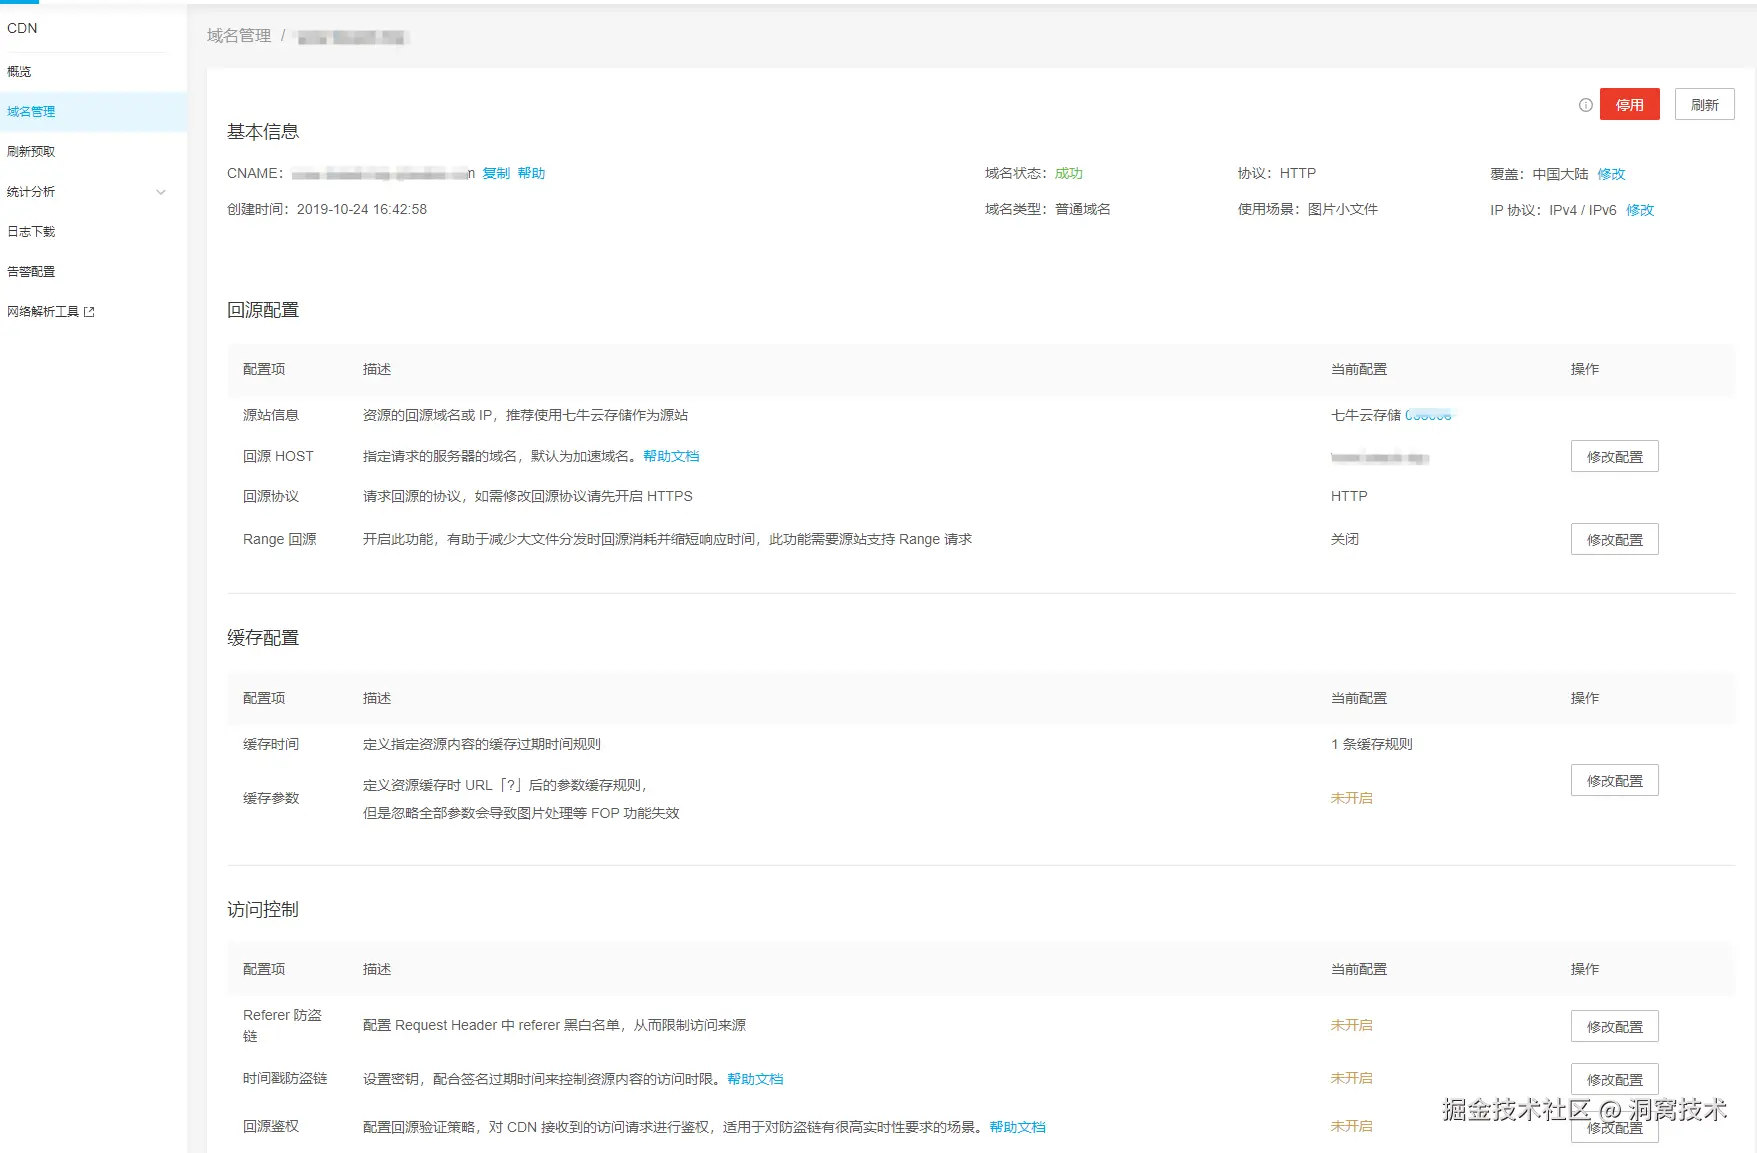The height and width of the screenshot is (1153, 1757).
Task: Click the 基本信息 section heading
Action: tap(263, 132)
